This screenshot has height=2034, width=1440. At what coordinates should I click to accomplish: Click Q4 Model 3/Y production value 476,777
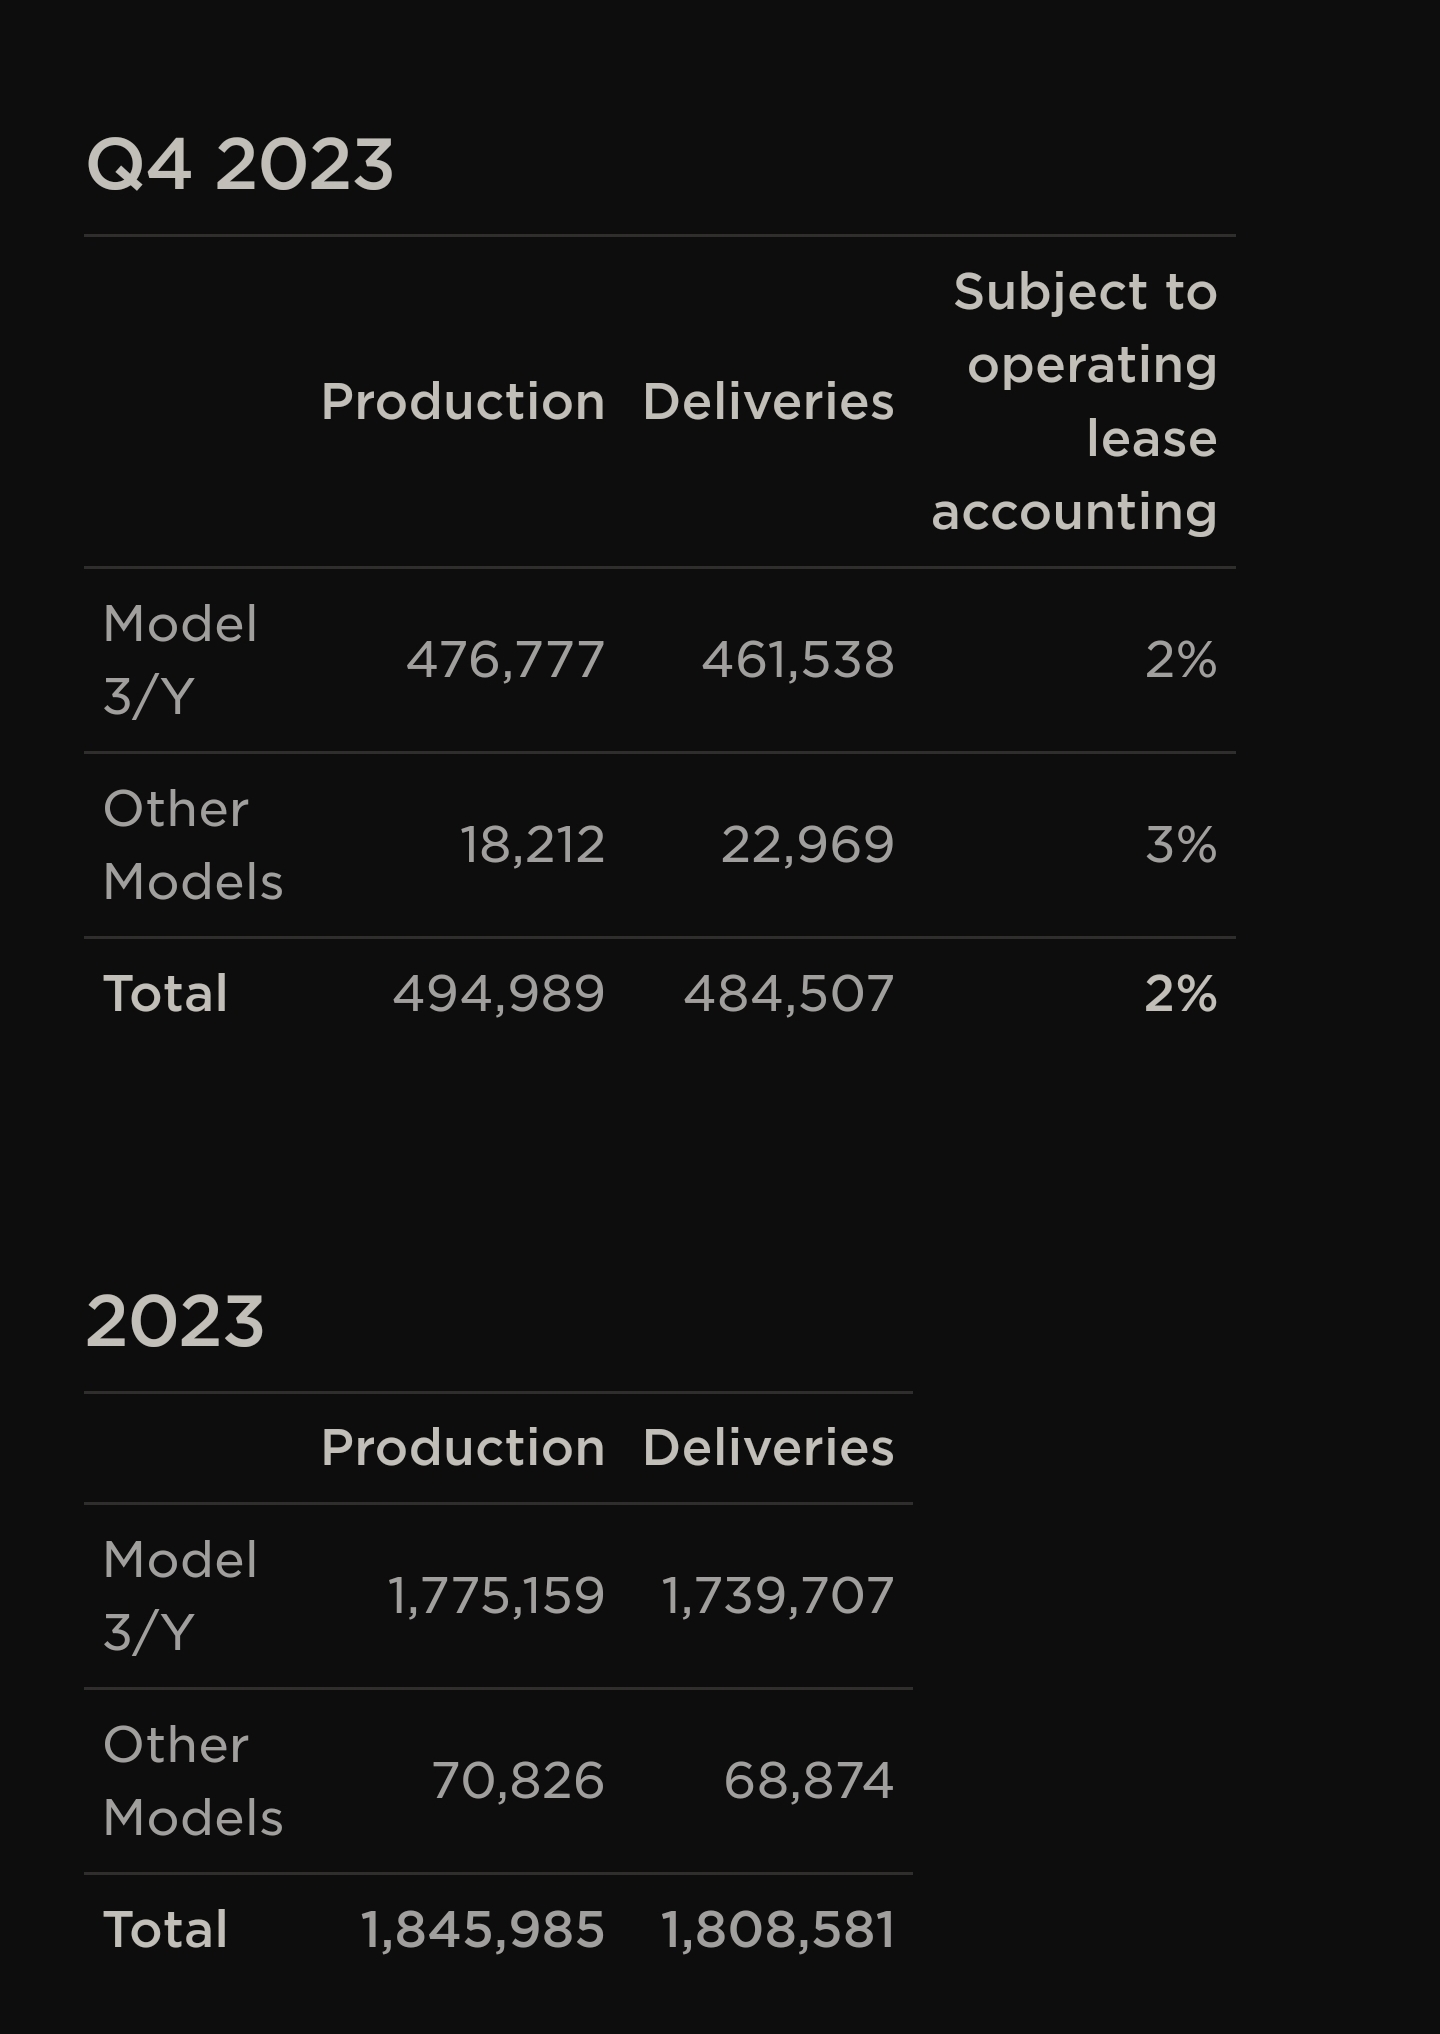505,660
